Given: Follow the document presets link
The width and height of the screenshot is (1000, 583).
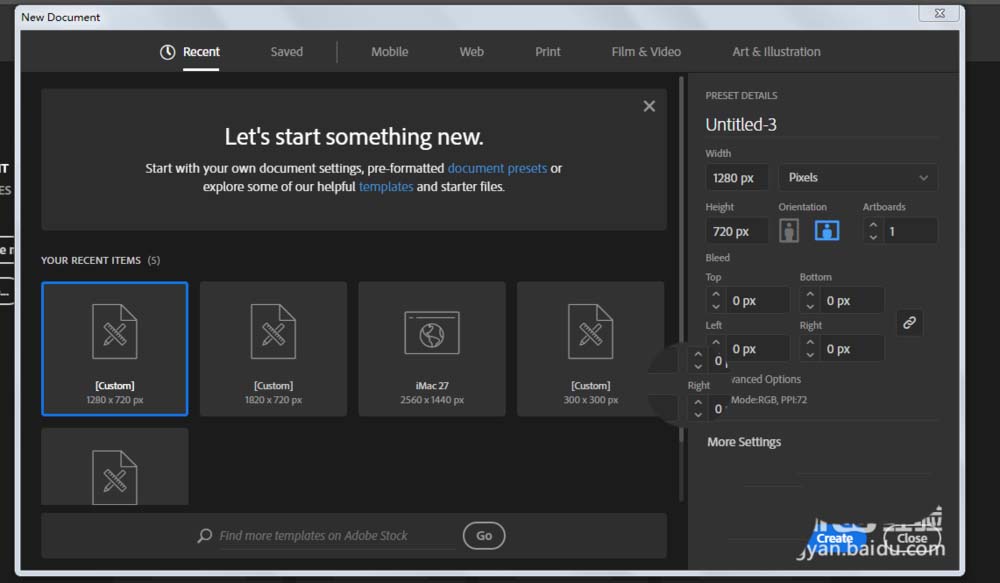Looking at the screenshot, I should click(497, 168).
